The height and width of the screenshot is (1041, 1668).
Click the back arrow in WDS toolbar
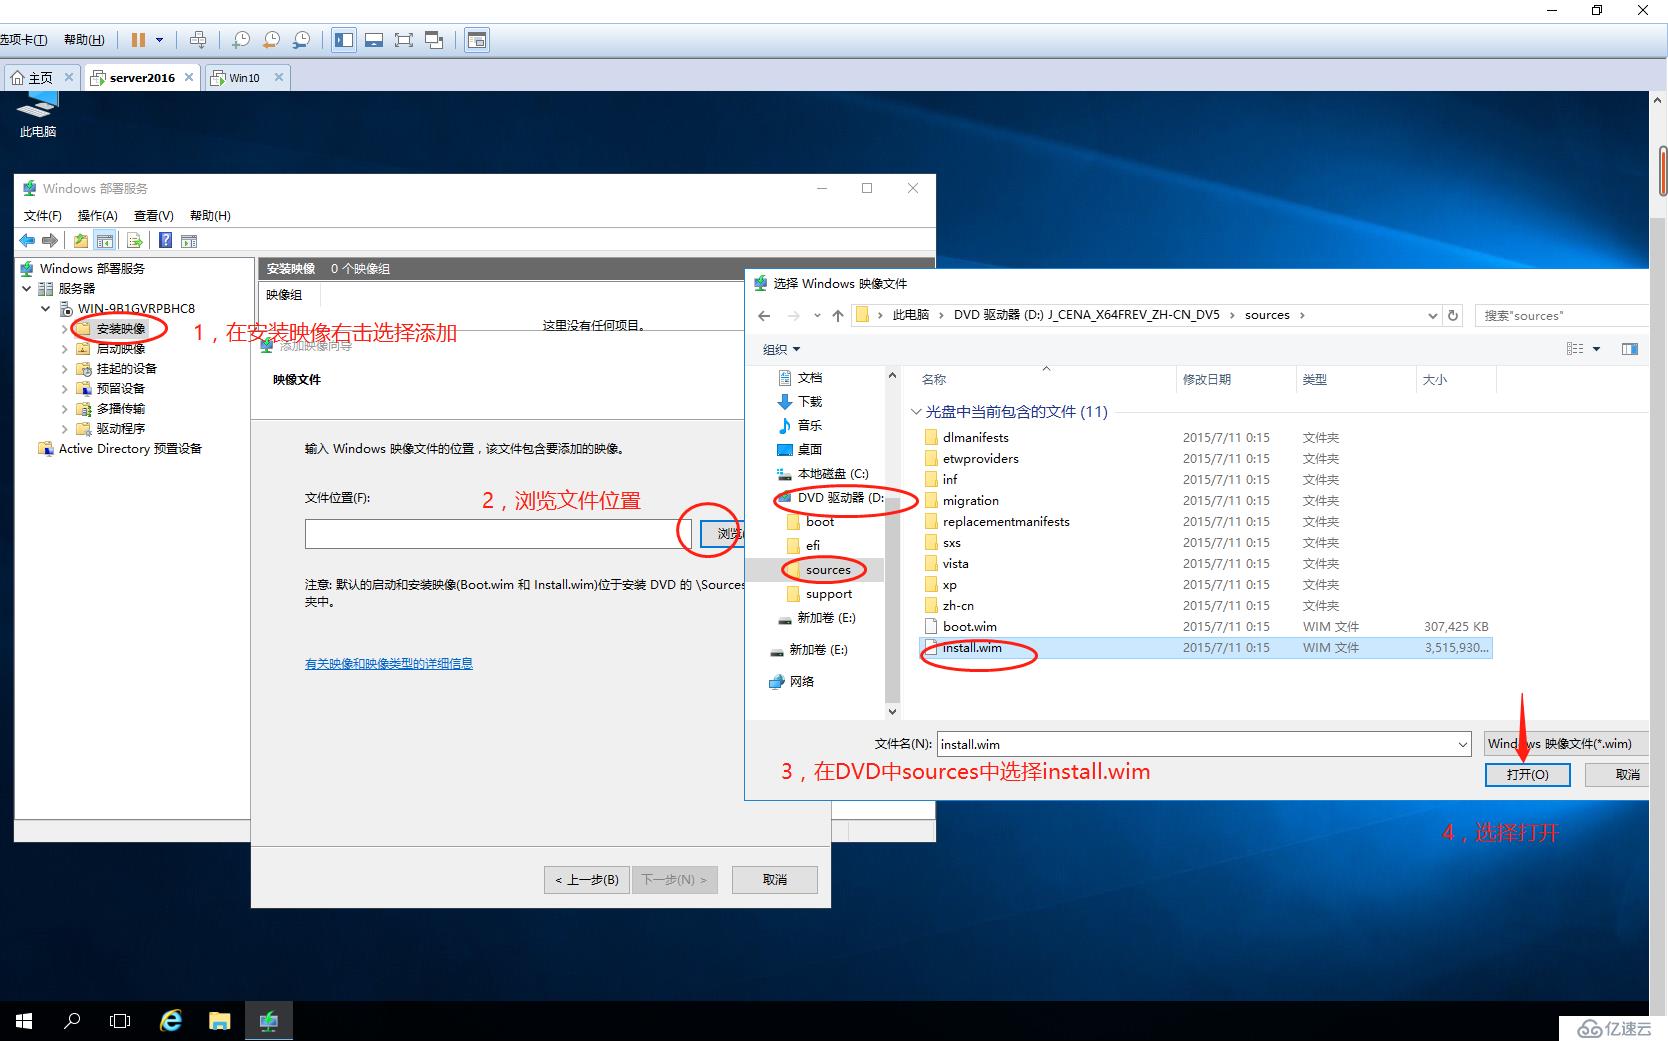tap(27, 240)
